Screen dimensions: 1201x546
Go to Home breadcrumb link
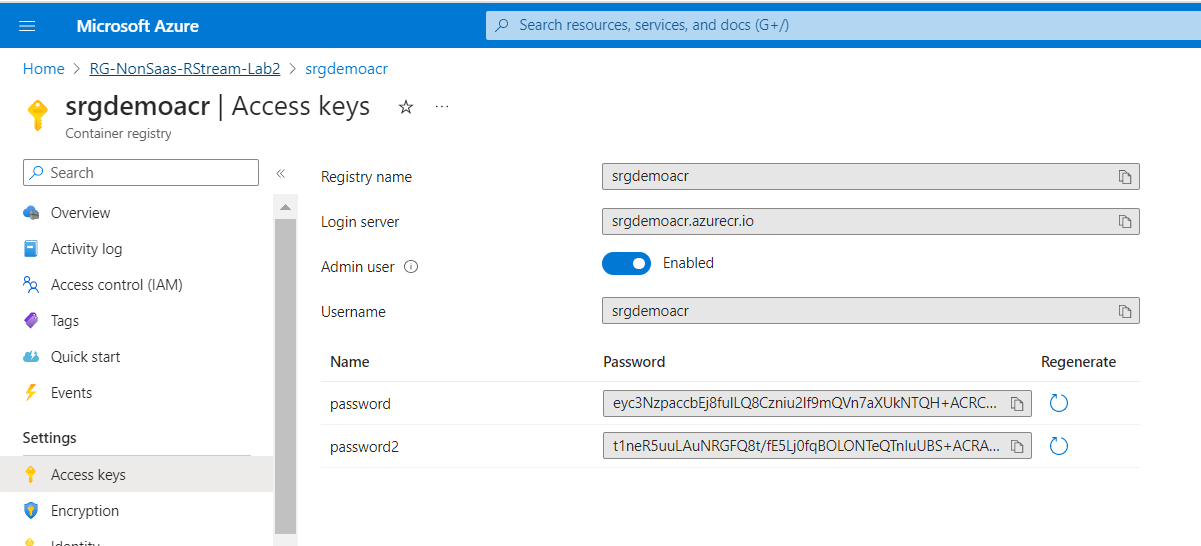tap(43, 69)
